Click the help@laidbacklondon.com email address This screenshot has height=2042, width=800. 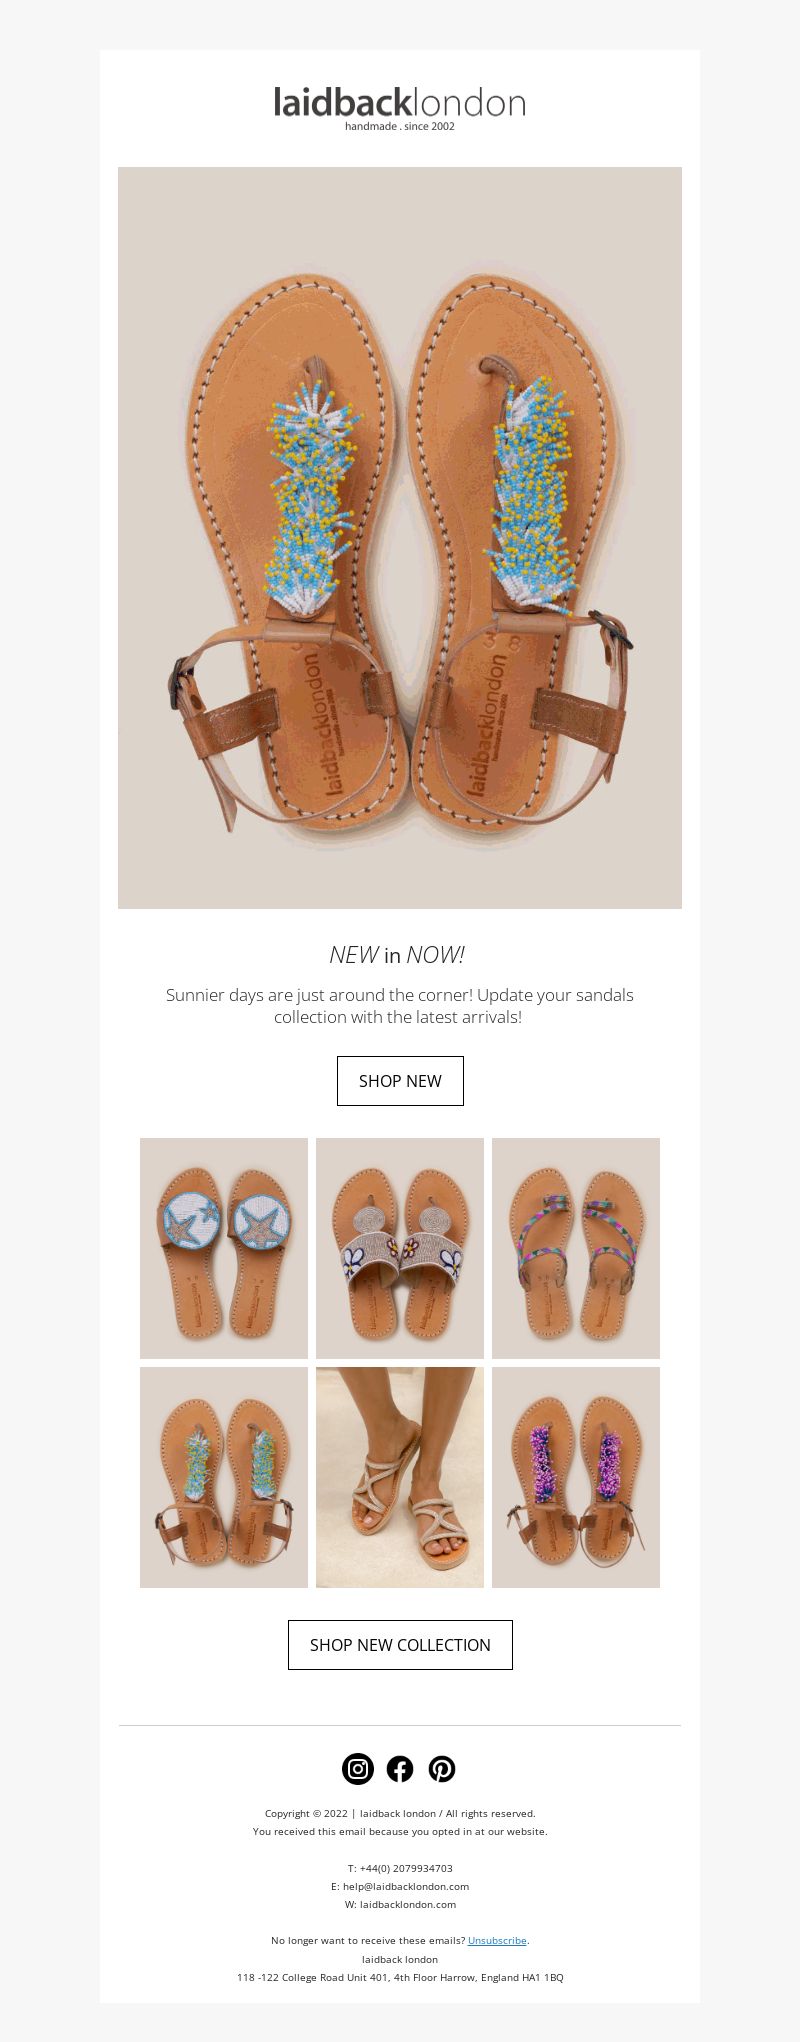pos(406,1886)
